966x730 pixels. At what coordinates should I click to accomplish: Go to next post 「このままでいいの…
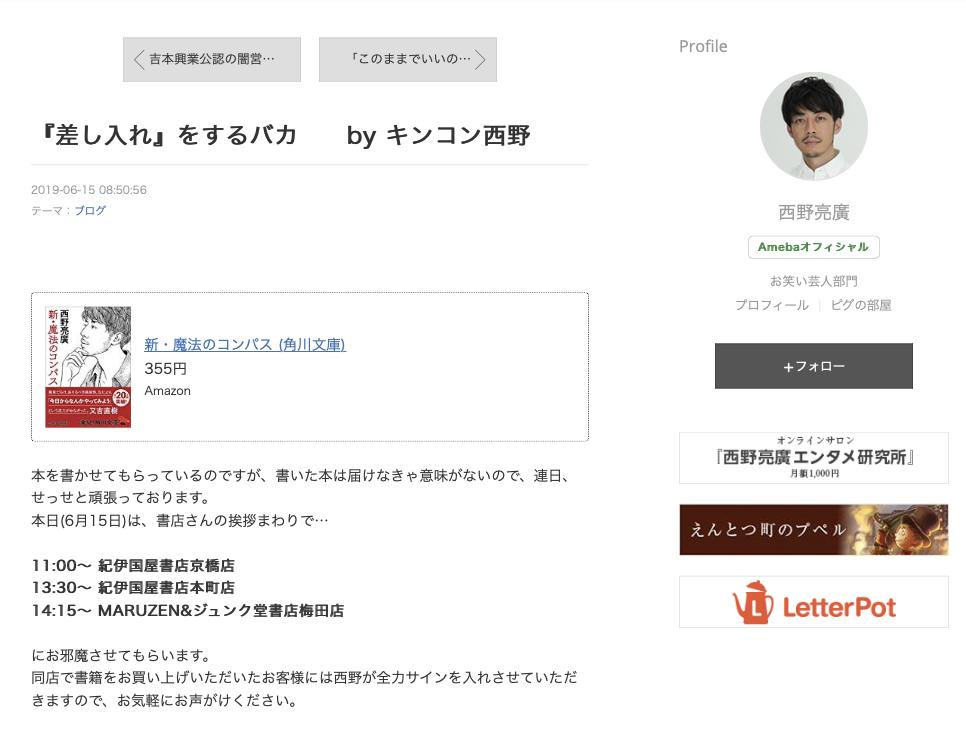pyautogui.click(x=408, y=59)
